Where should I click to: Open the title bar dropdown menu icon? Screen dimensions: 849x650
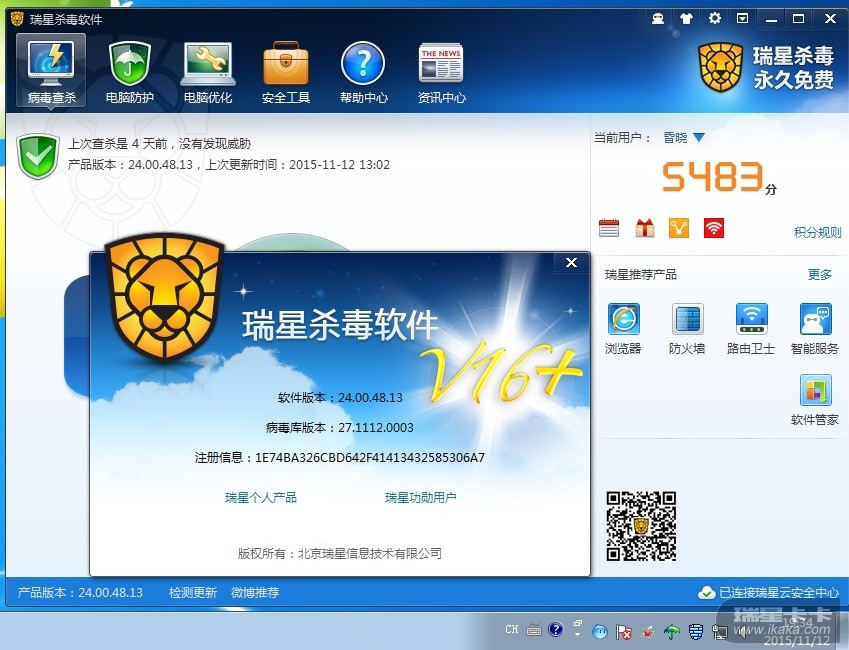coord(742,18)
